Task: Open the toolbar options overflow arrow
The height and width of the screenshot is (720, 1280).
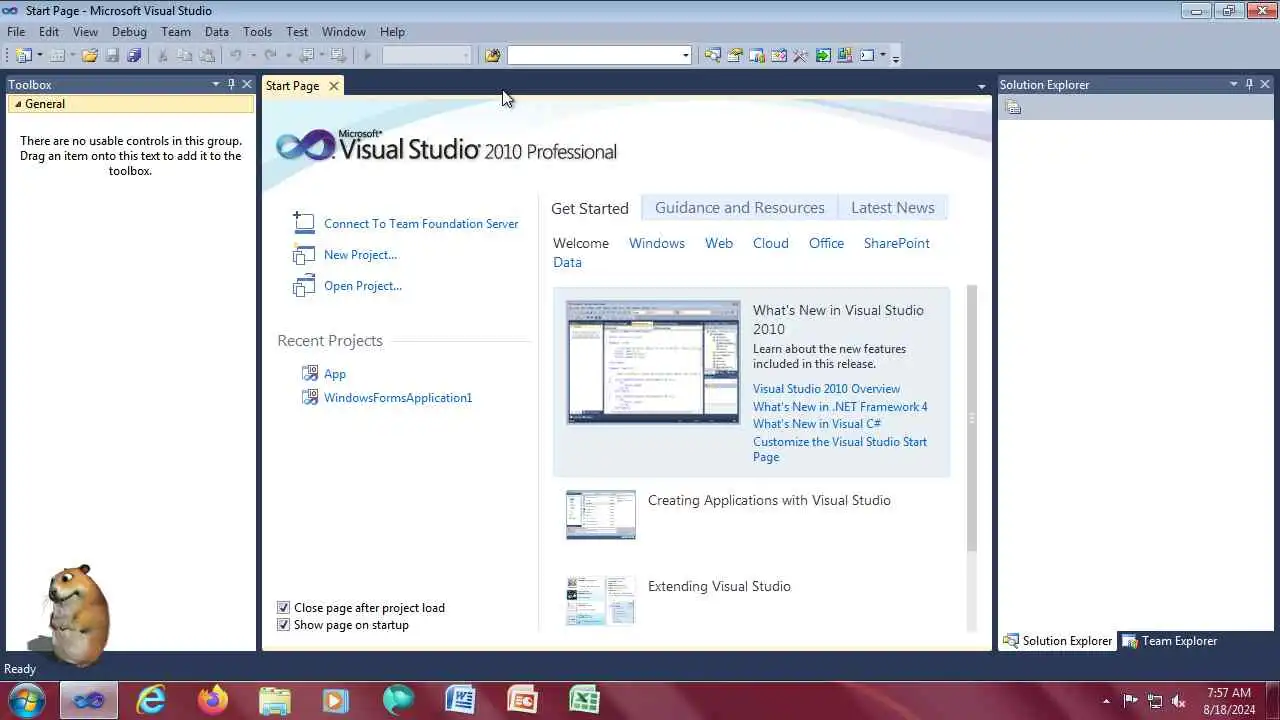Action: [896, 57]
